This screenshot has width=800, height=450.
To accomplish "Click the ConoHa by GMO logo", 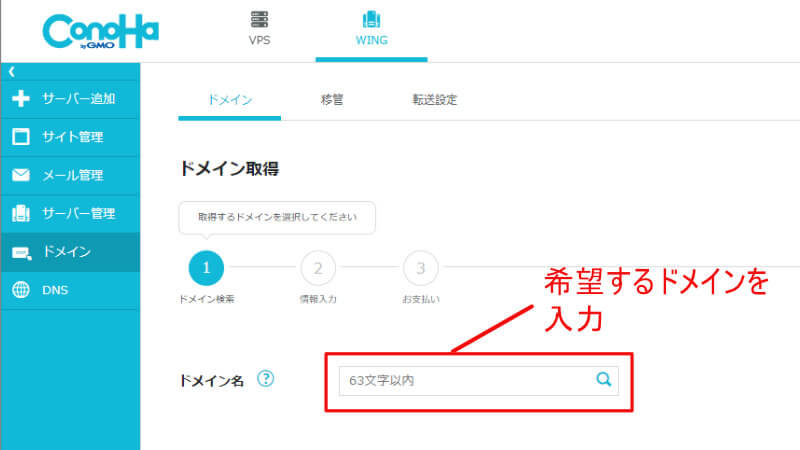I will click(101, 31).
